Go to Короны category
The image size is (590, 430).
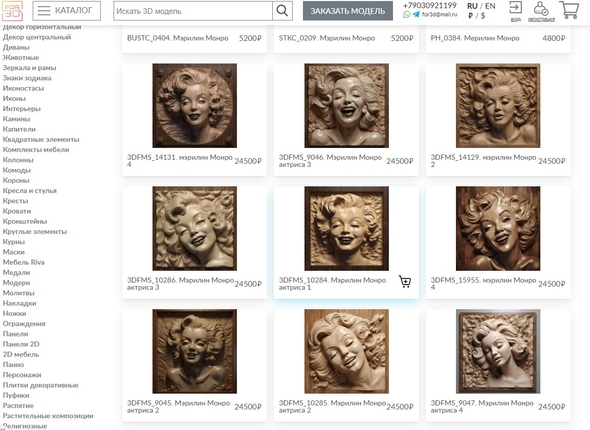(x=16, y=180)
